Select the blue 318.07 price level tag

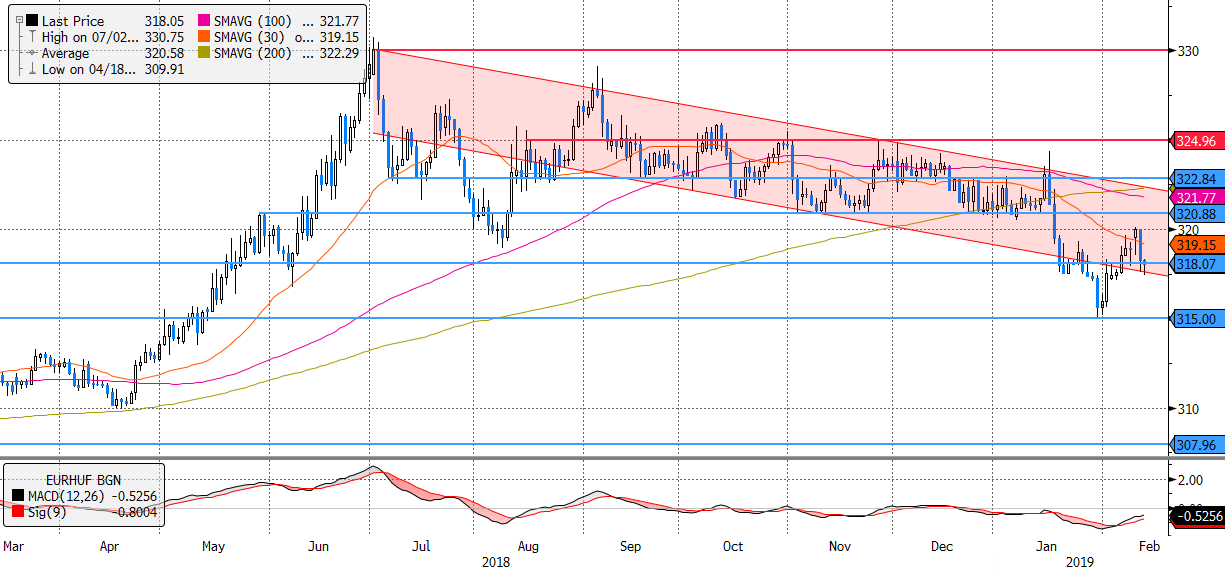pos(1195,264)
